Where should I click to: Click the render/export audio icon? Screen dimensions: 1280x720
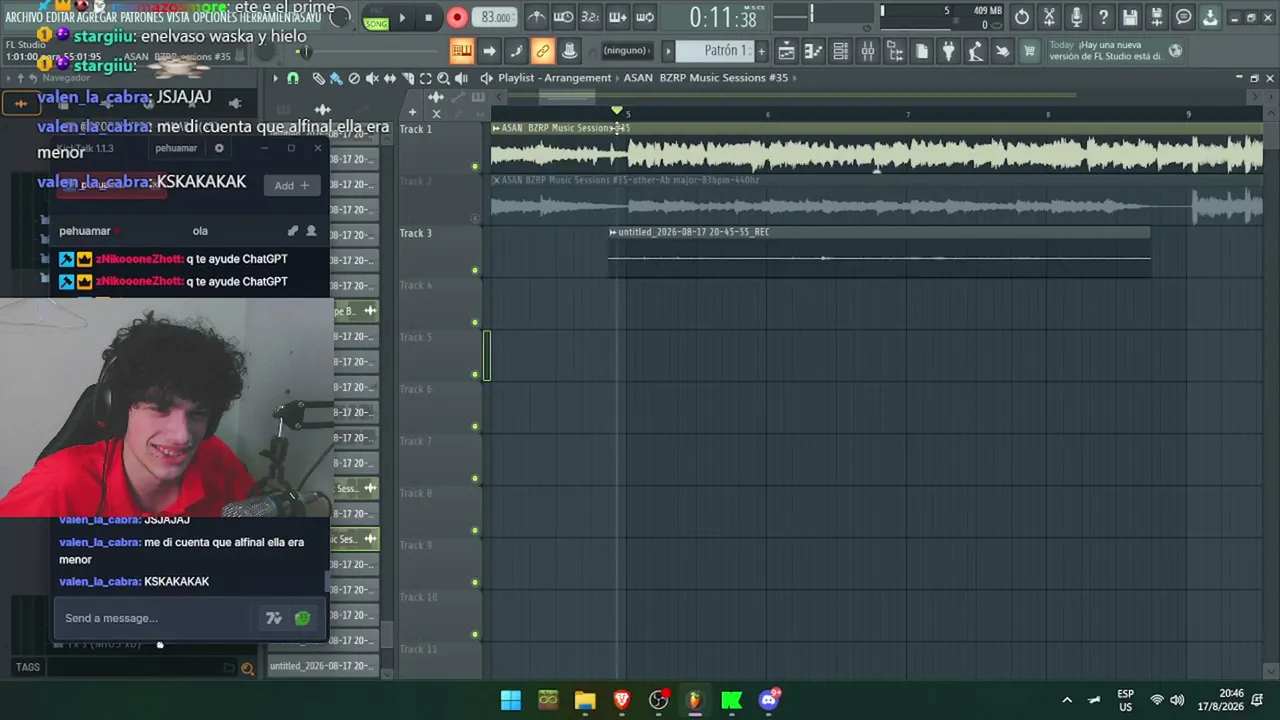1157,17
